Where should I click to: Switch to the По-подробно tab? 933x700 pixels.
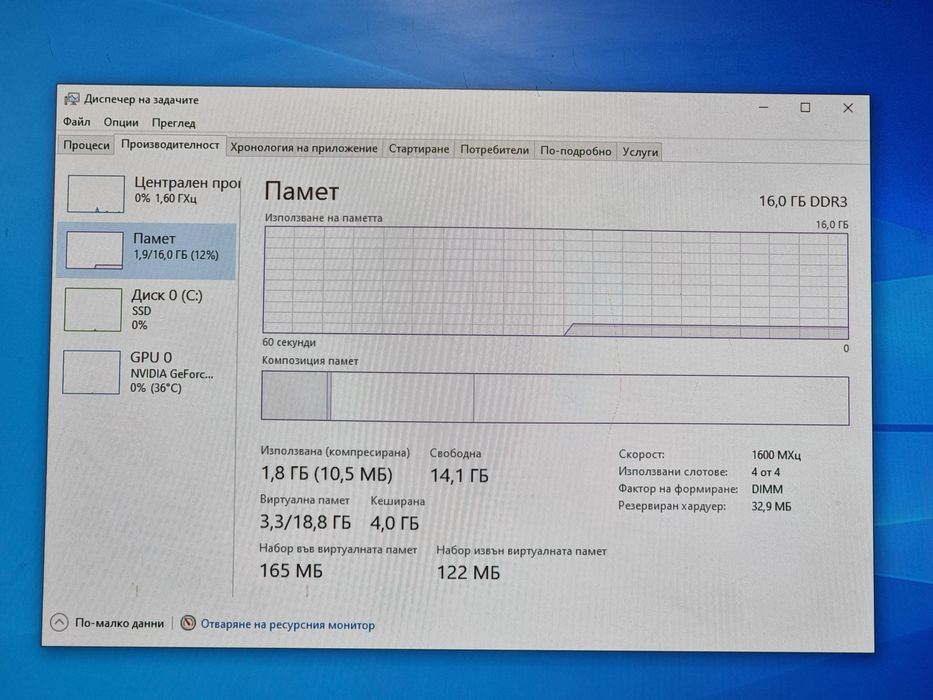[x=575, y=151]
